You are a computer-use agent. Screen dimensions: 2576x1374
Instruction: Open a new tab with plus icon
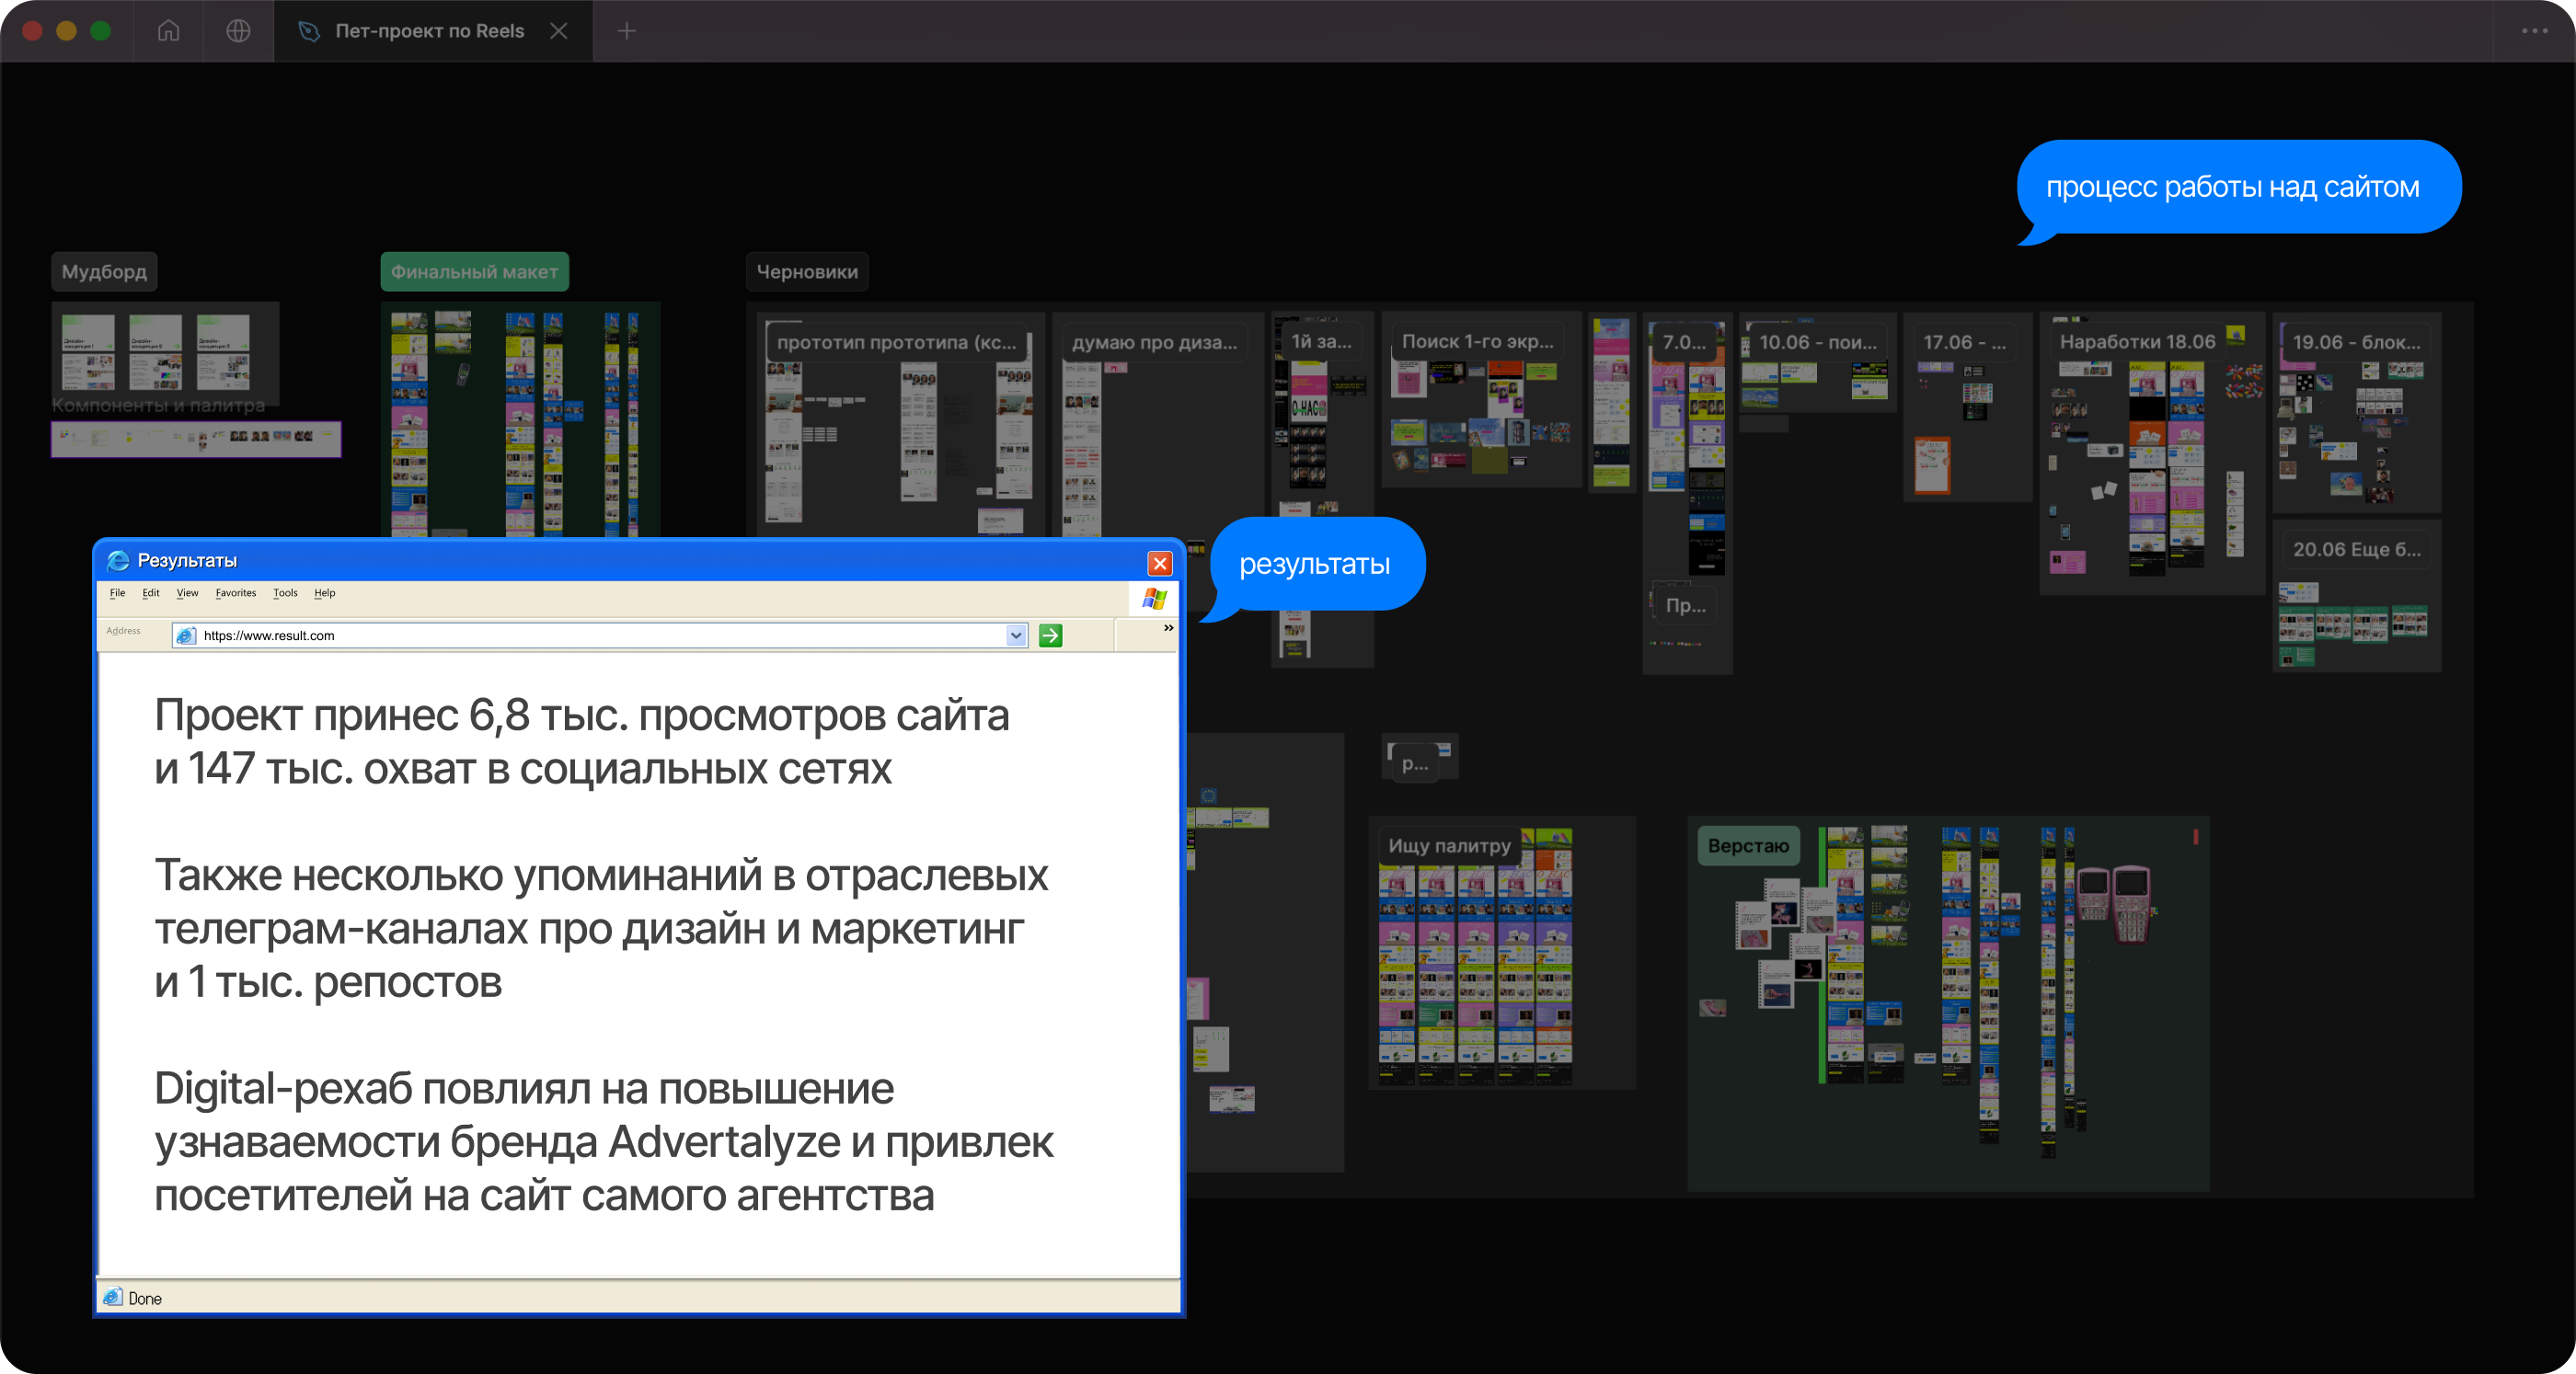tap(626, 31)
